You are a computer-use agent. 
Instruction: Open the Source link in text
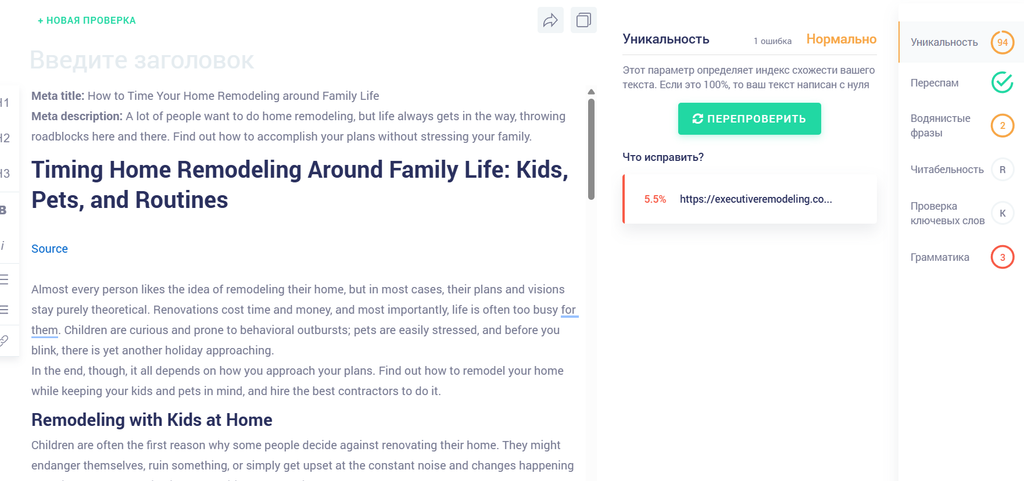(50, 249)
